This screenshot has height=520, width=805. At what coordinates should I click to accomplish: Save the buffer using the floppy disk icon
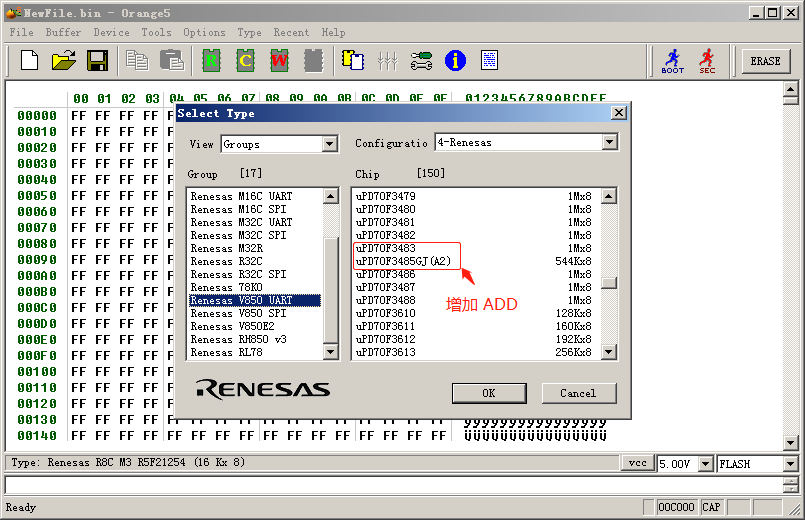click(x=97, y=61)
